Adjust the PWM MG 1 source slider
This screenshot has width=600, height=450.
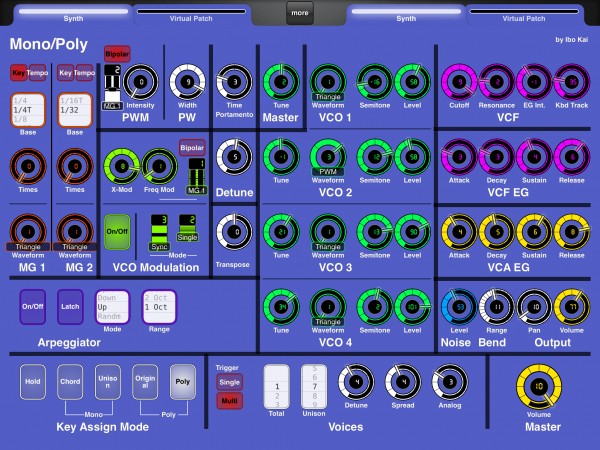(112, 87)
